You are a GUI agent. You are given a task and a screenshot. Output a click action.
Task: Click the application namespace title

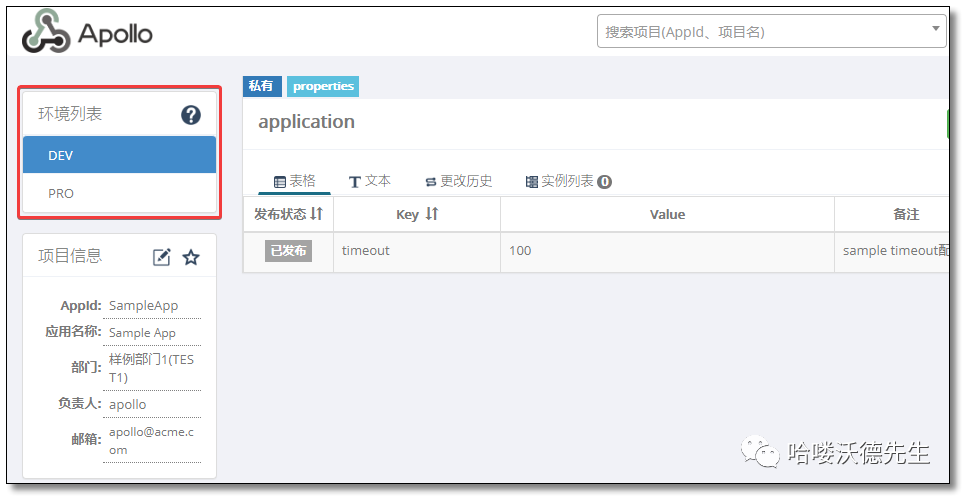point(306,122)
